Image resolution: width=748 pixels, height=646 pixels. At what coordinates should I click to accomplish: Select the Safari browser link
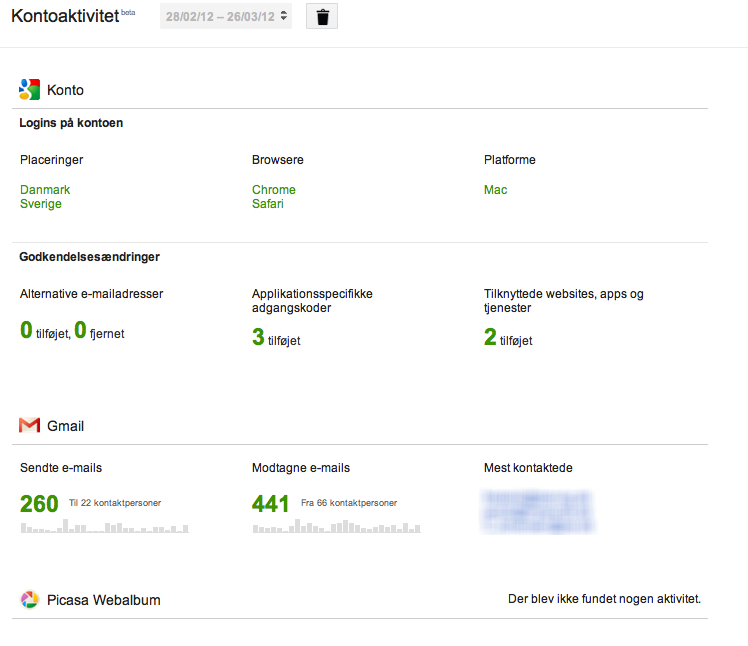click(268, 204)
